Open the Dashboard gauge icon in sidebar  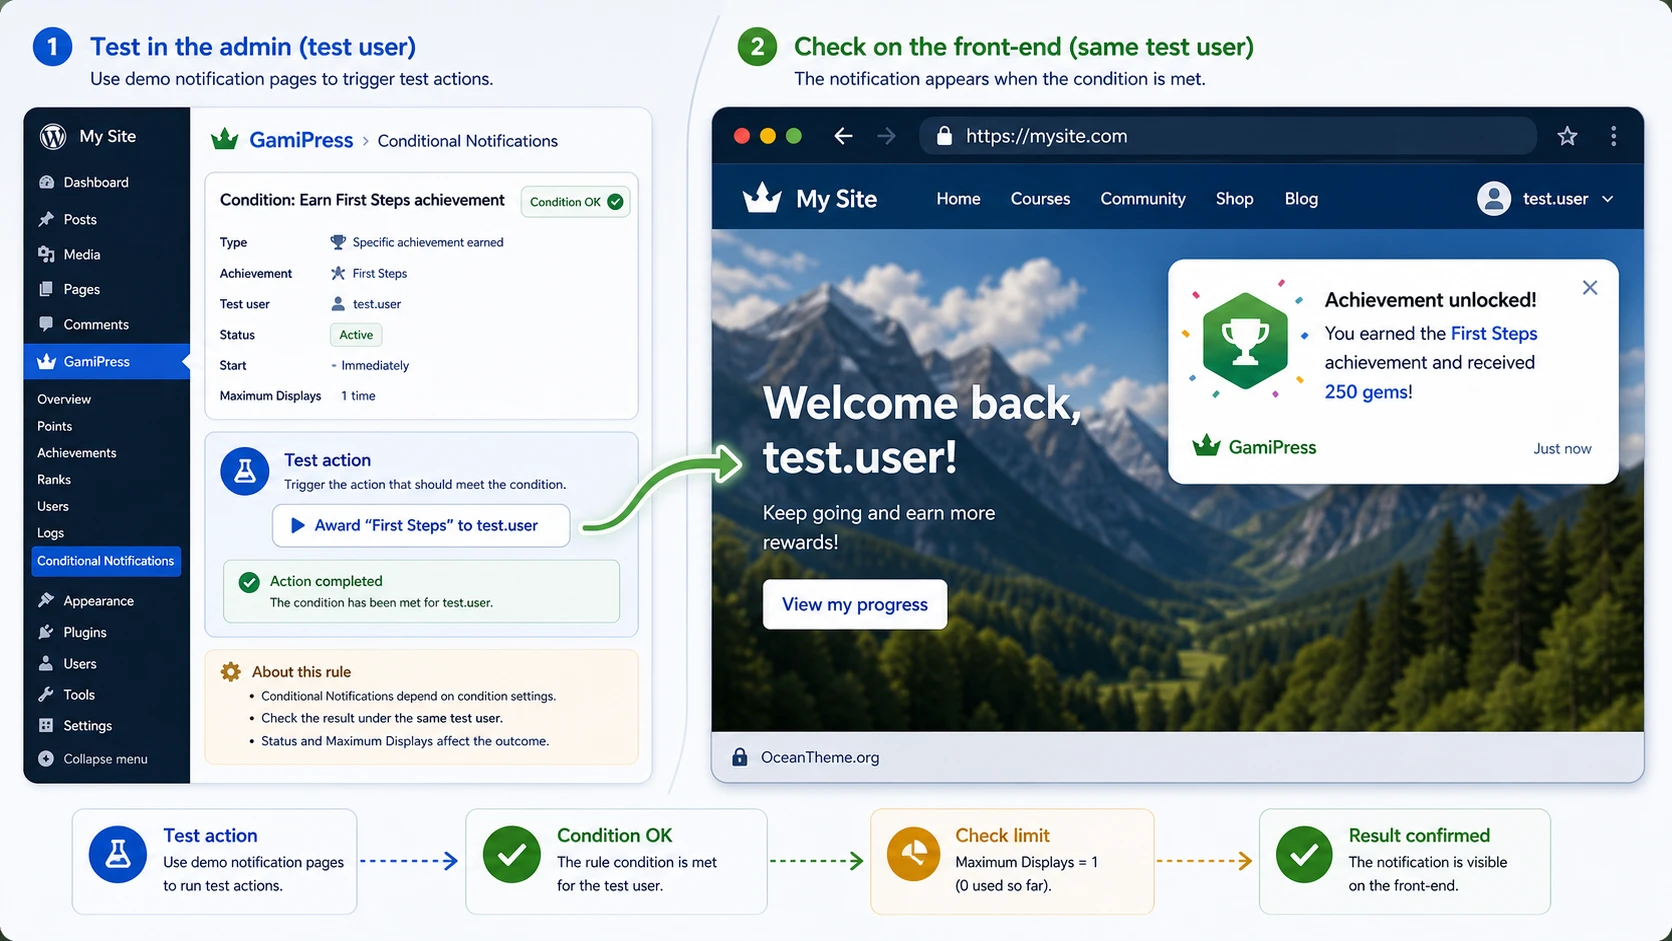(x=46, y=182)
